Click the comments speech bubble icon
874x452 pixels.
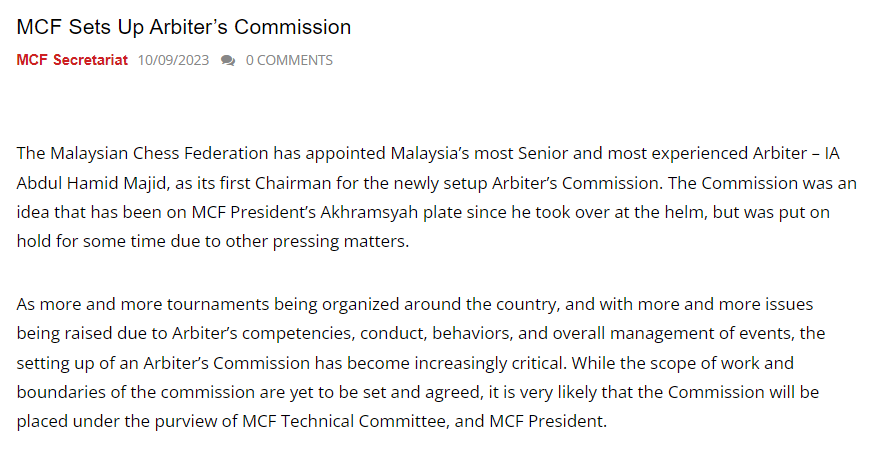point(228,60)
